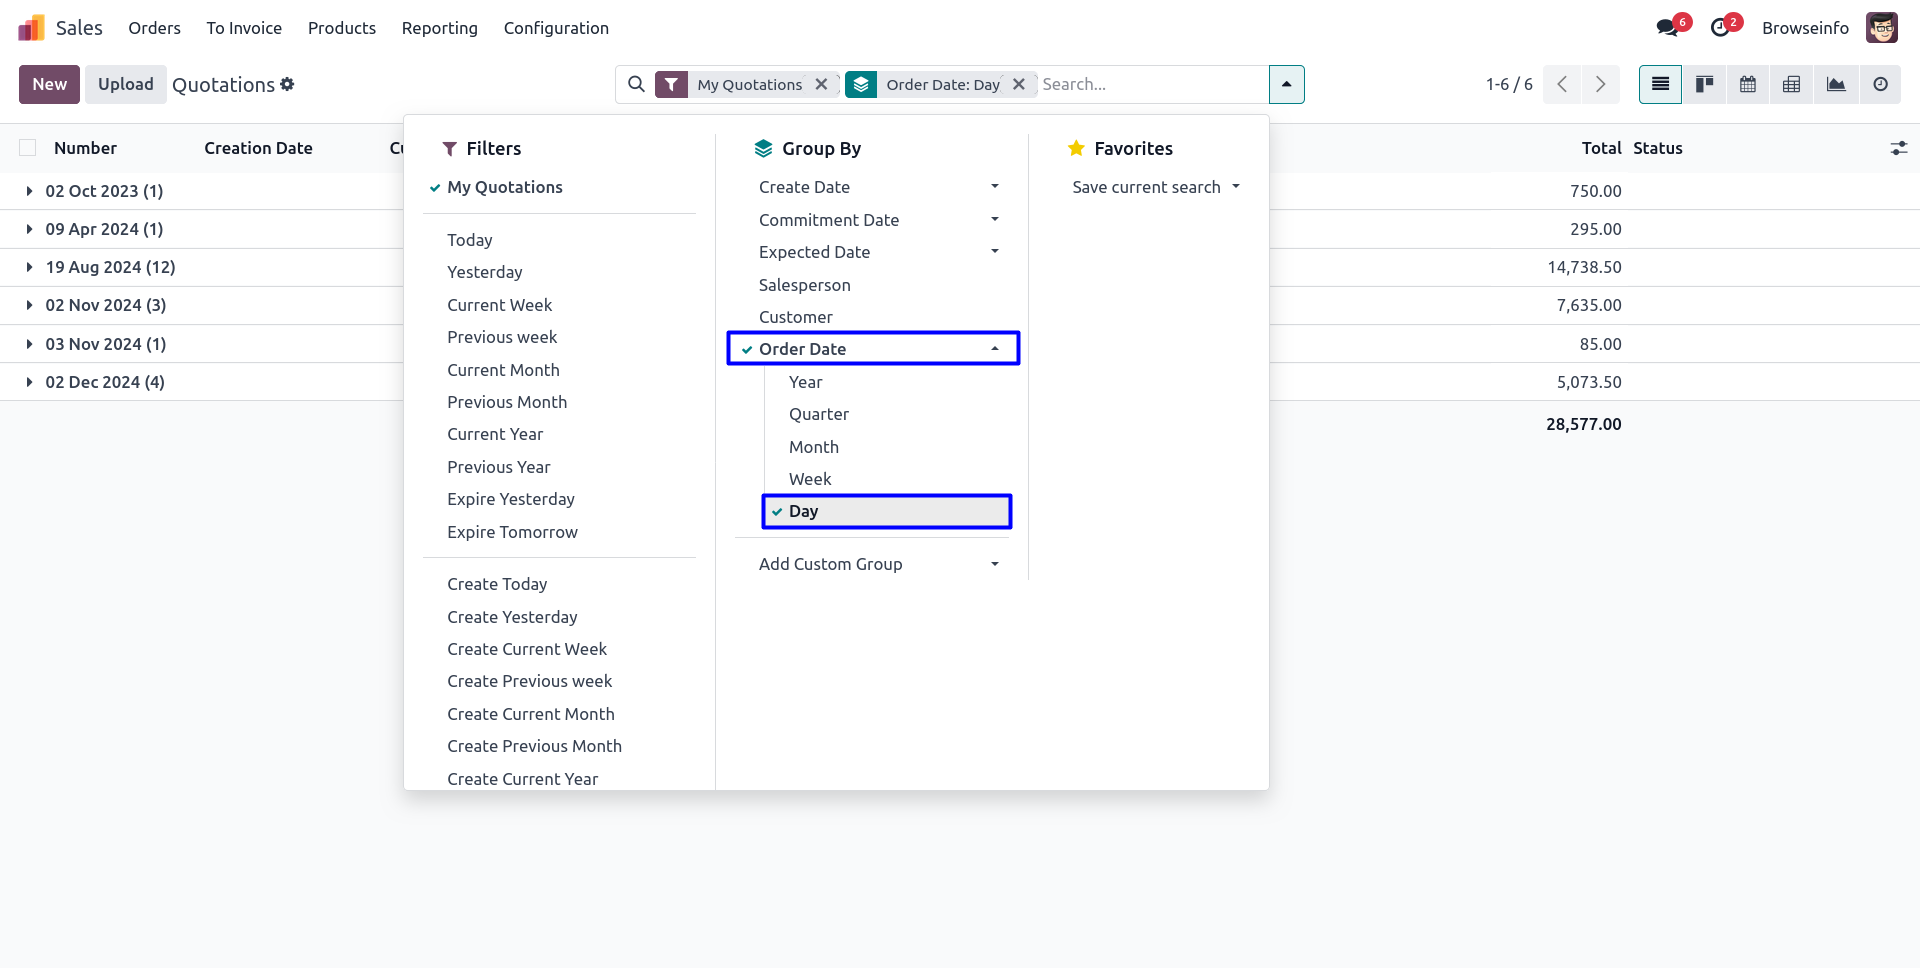Open the Calendar view
The height and width of the screenshot is (968, 1920).
tap(1748, 85)
